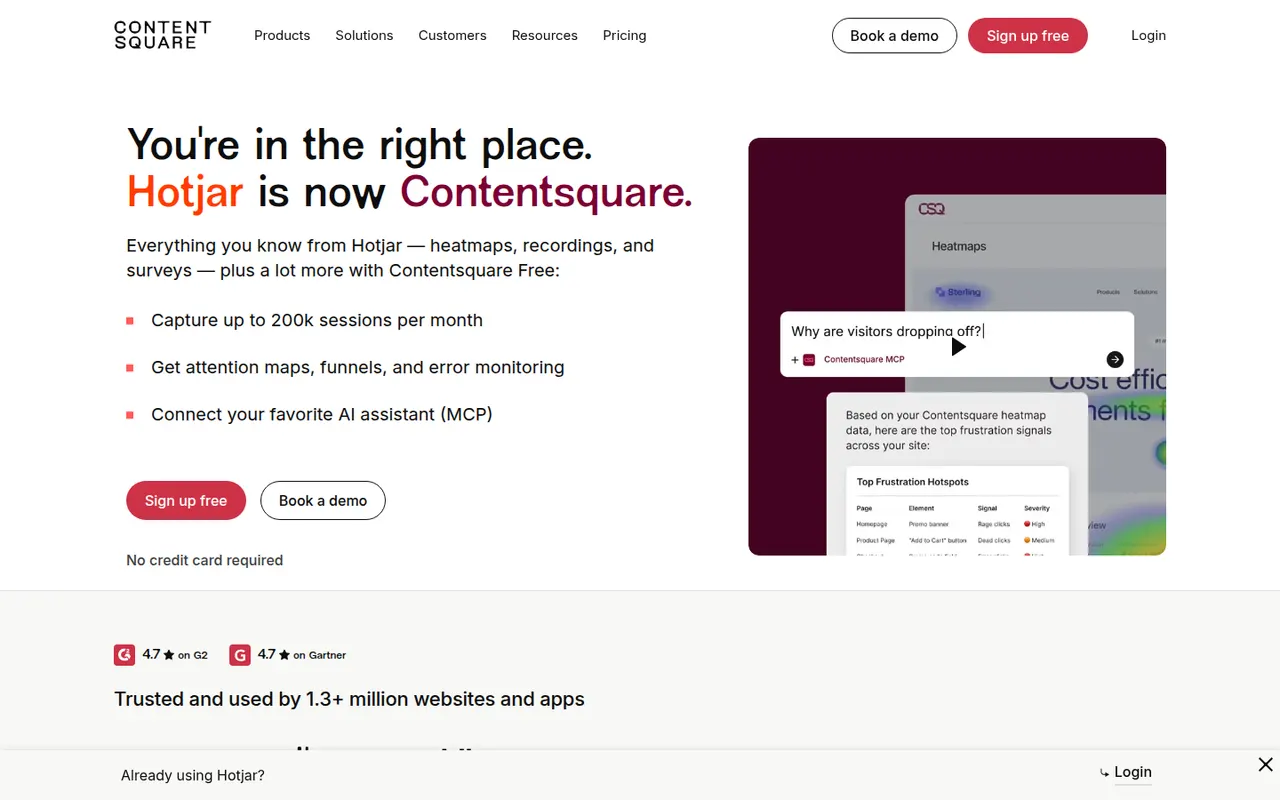
Task: Click the orange Hotjar word in the headline
Action: click(185, 191)
